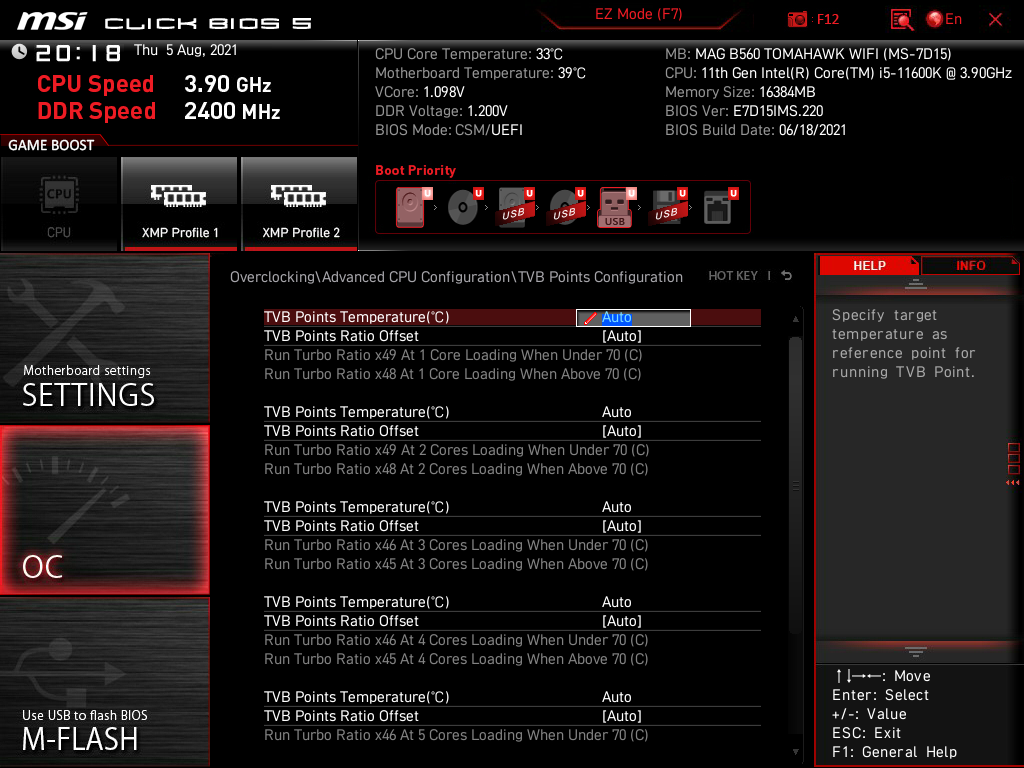
Task: Click the HOT KEY label
Action: tap(733, 276)
